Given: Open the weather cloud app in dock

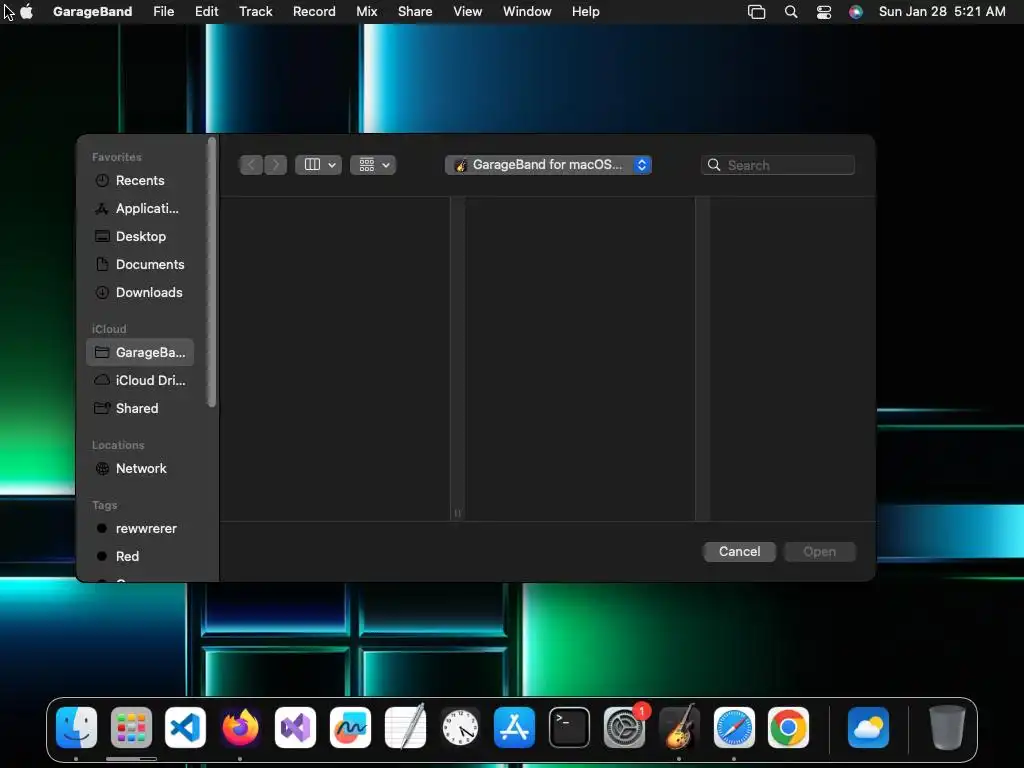Looking at the screenshot, I should [x=869, y=727].
